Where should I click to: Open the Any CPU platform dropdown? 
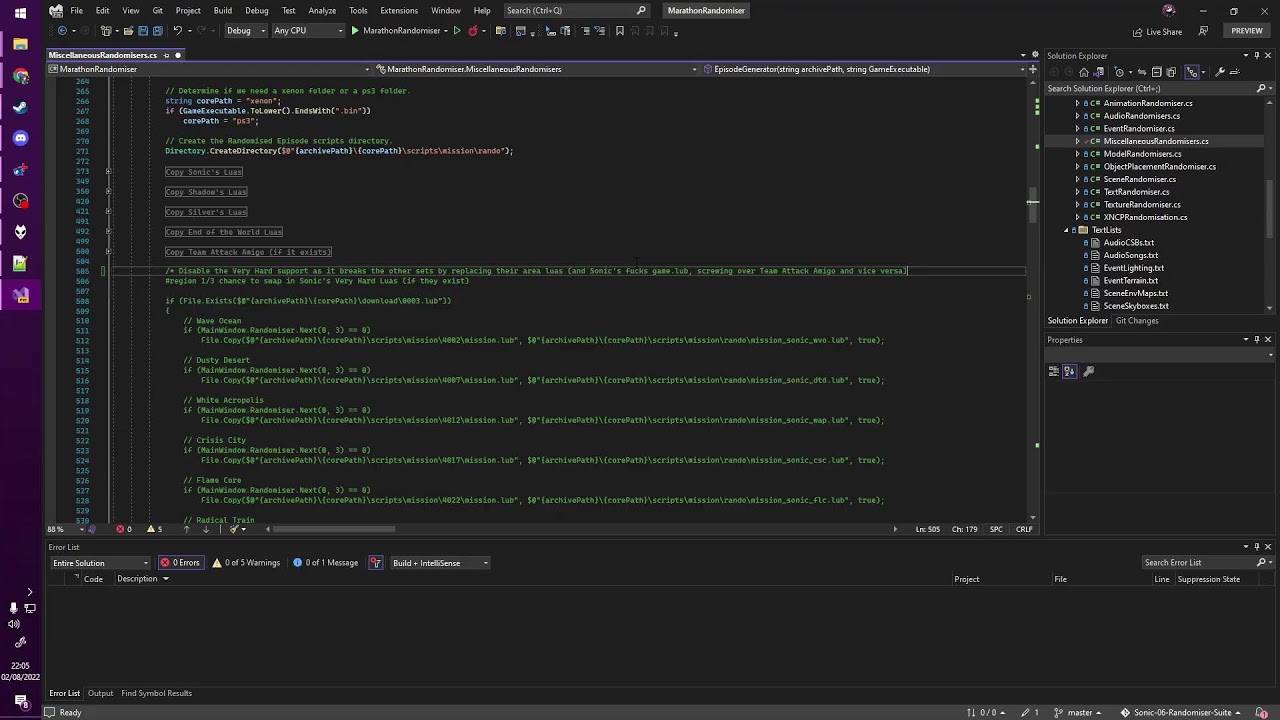(309, 31)
